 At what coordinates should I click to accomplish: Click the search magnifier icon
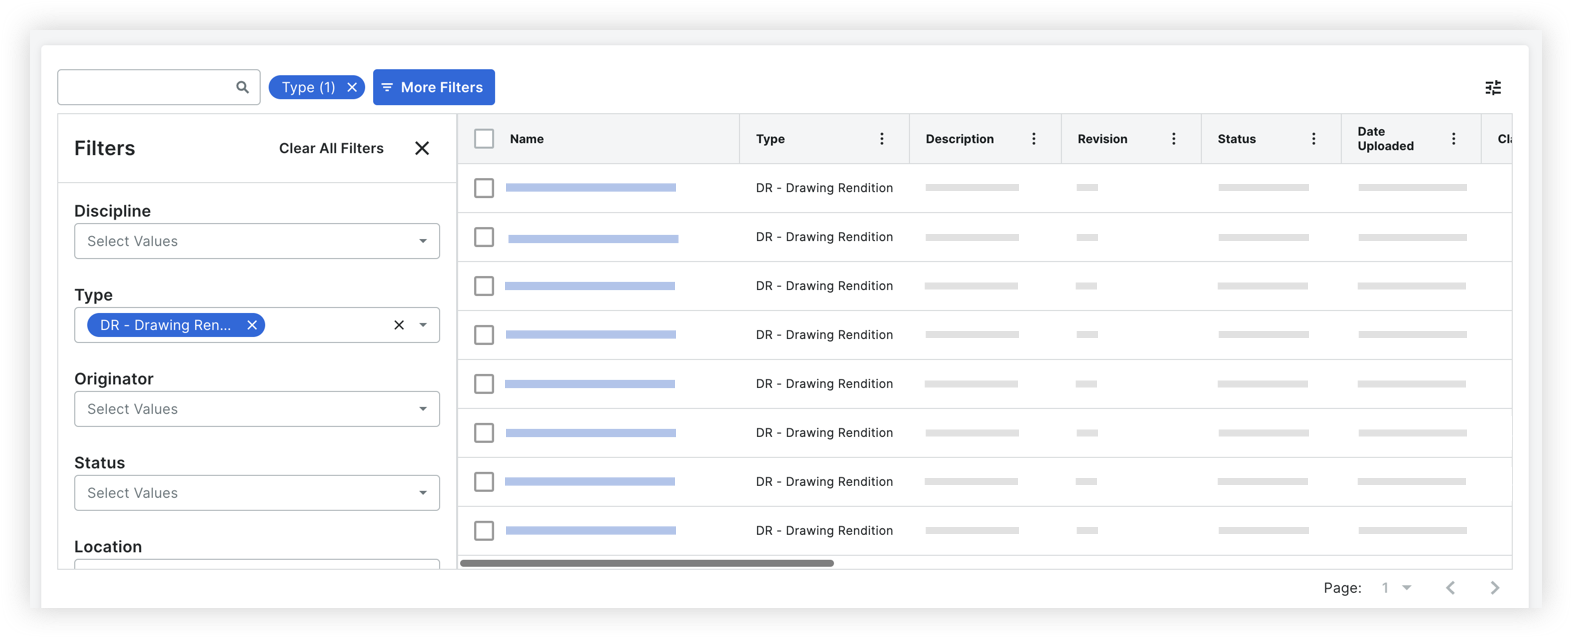point(242,87)
